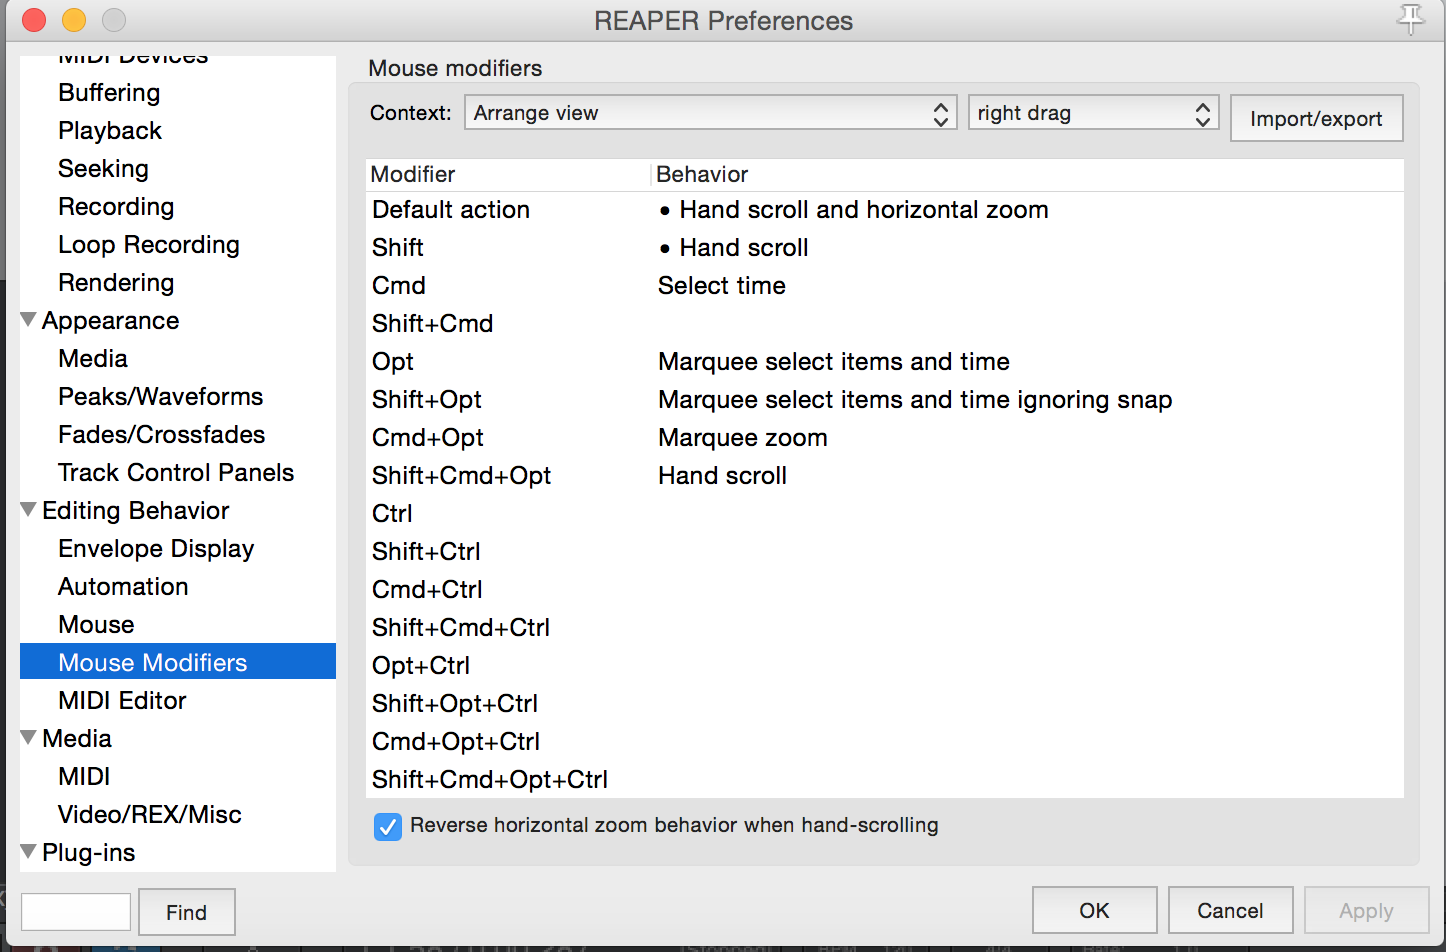Open the right drag action dropdown
The image size is (1446, 952).
coord(1093,113)
